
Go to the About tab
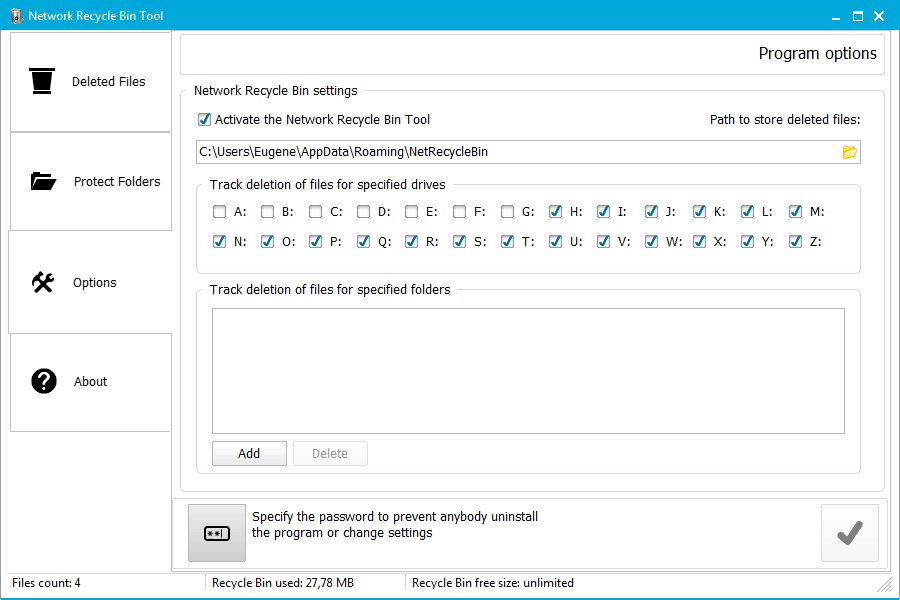pyautogui.click(x=91, y=381)
